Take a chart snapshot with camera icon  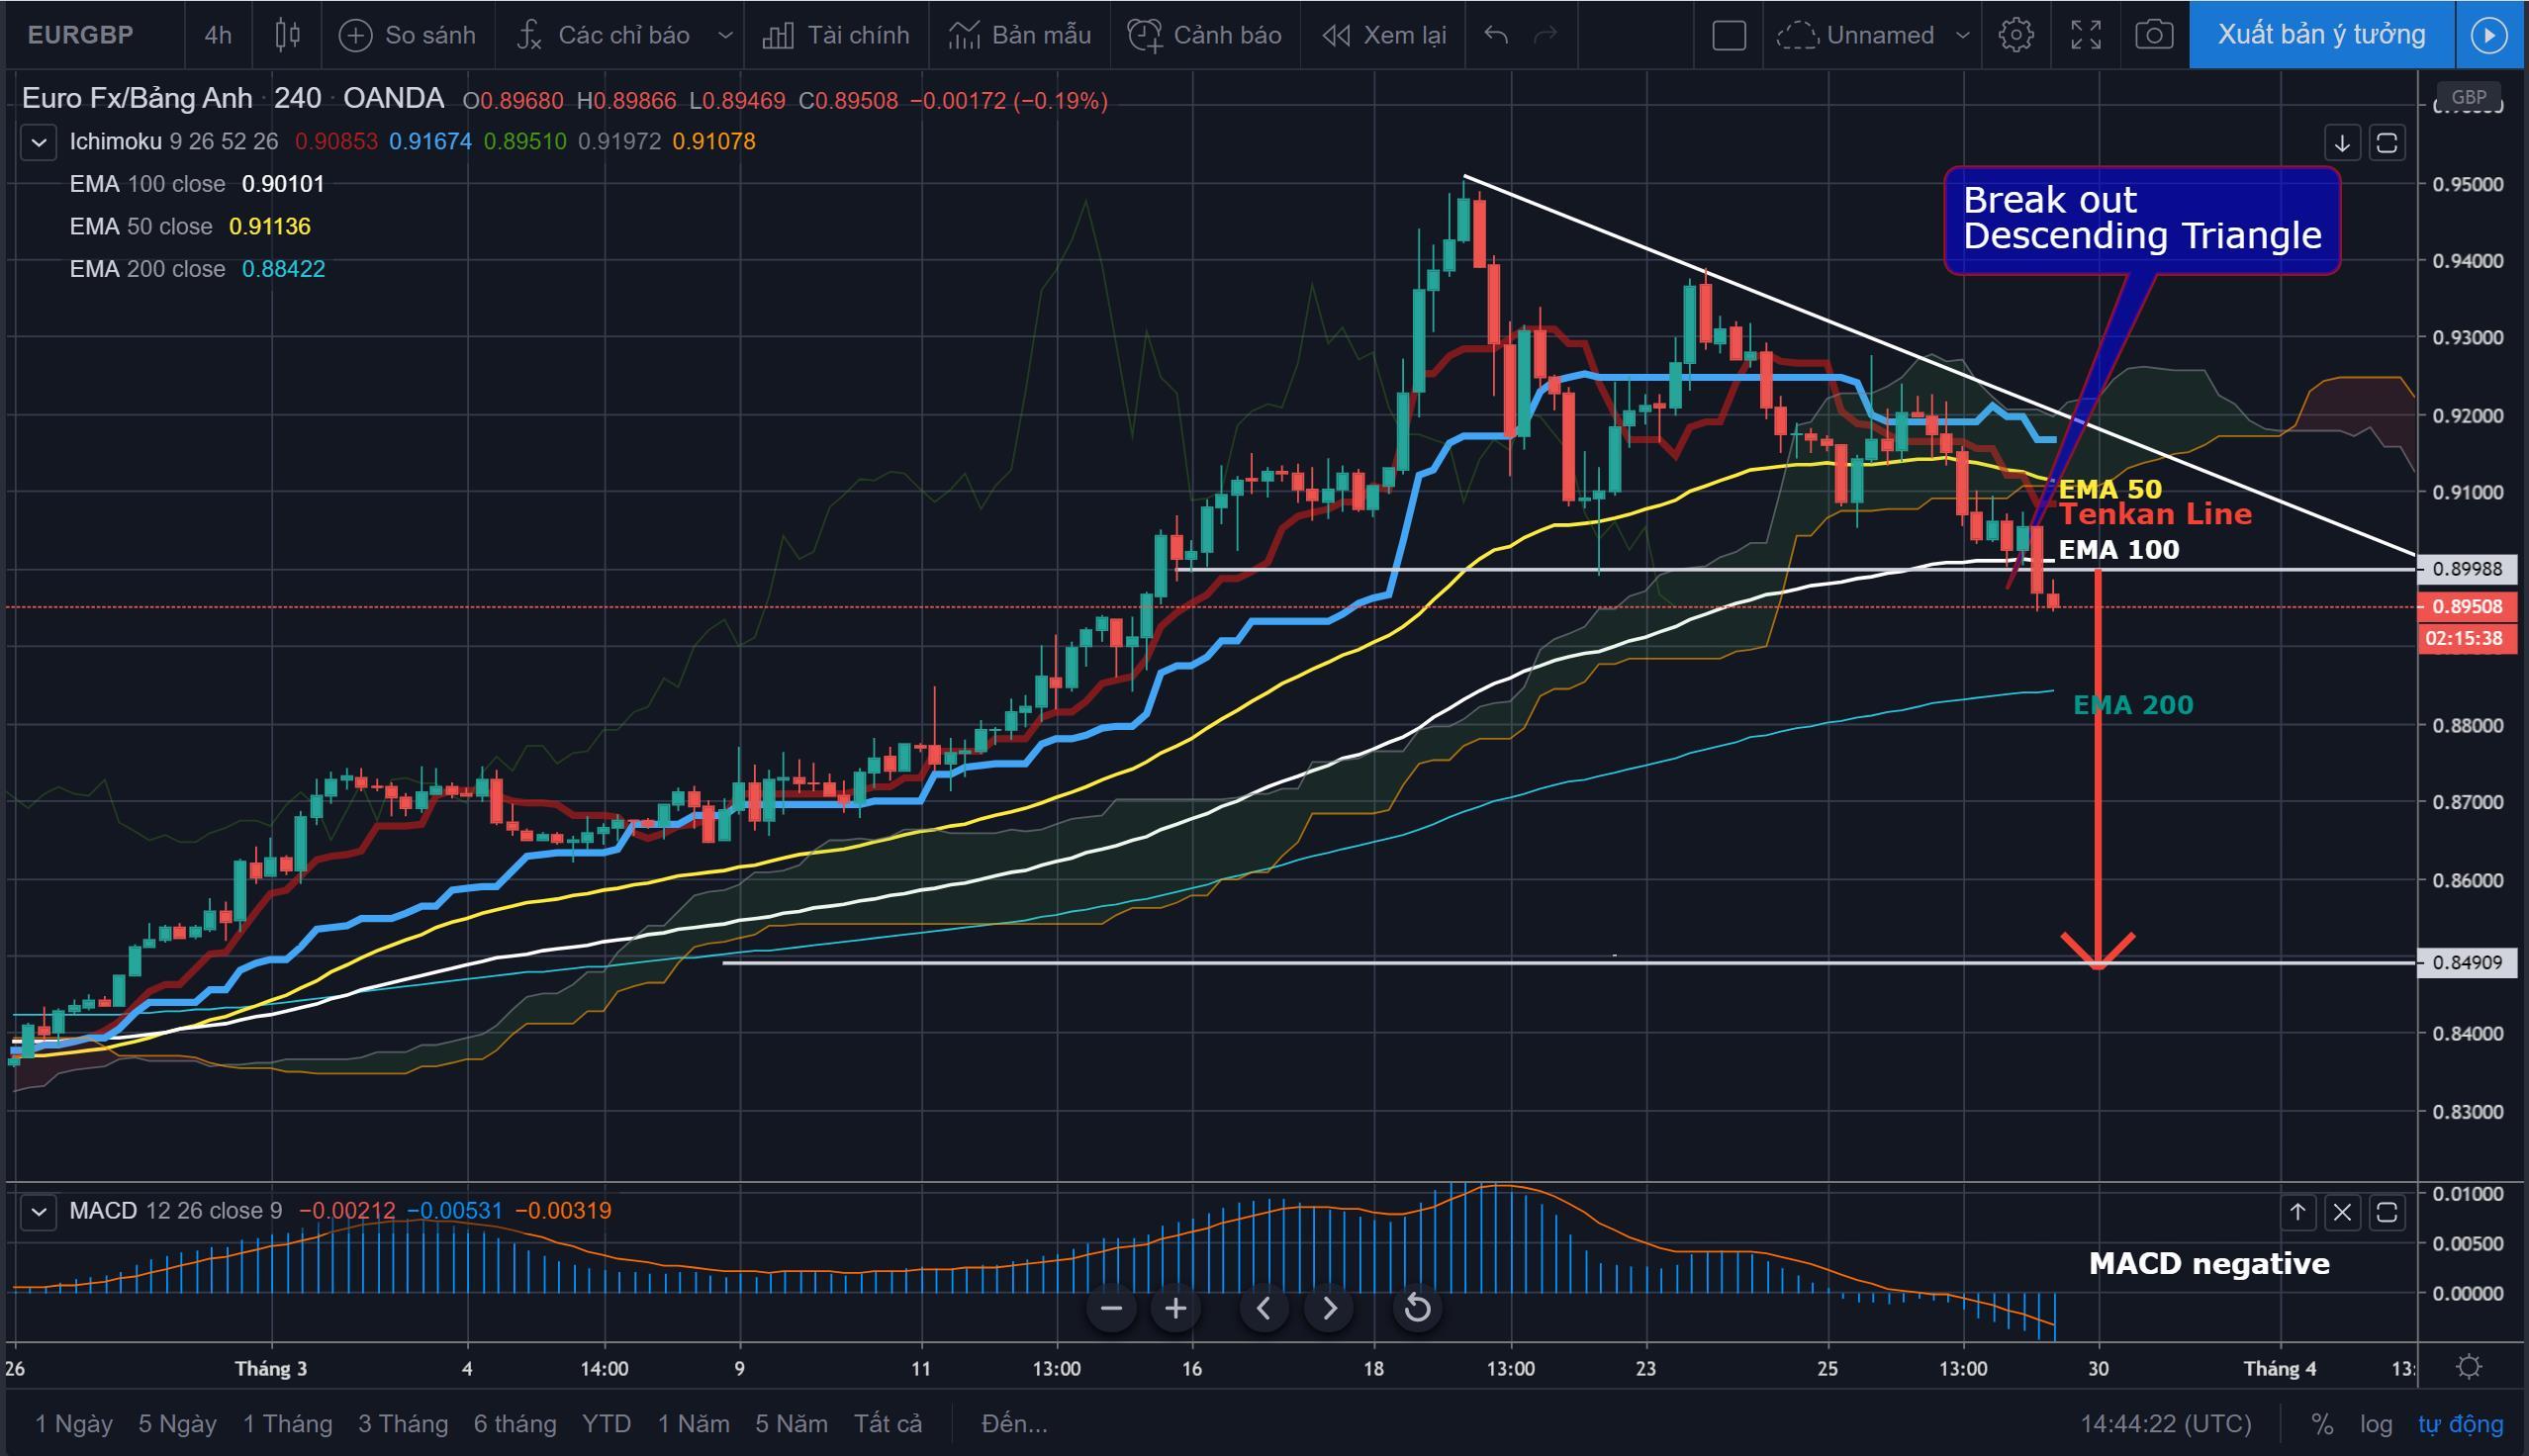click(x=2154, y=35)
